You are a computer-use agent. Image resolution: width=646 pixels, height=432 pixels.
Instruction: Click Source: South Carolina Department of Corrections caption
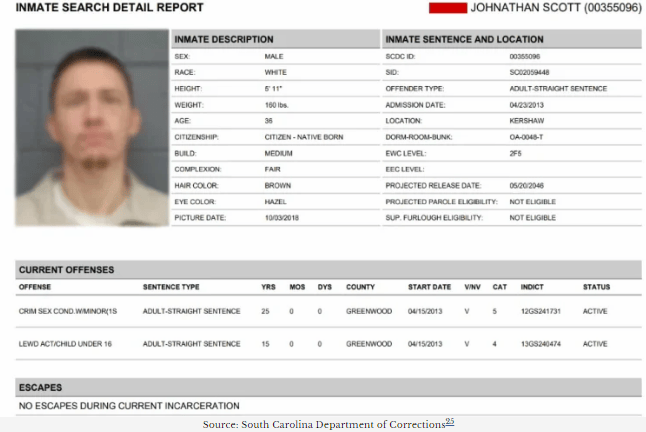(324, 425)
